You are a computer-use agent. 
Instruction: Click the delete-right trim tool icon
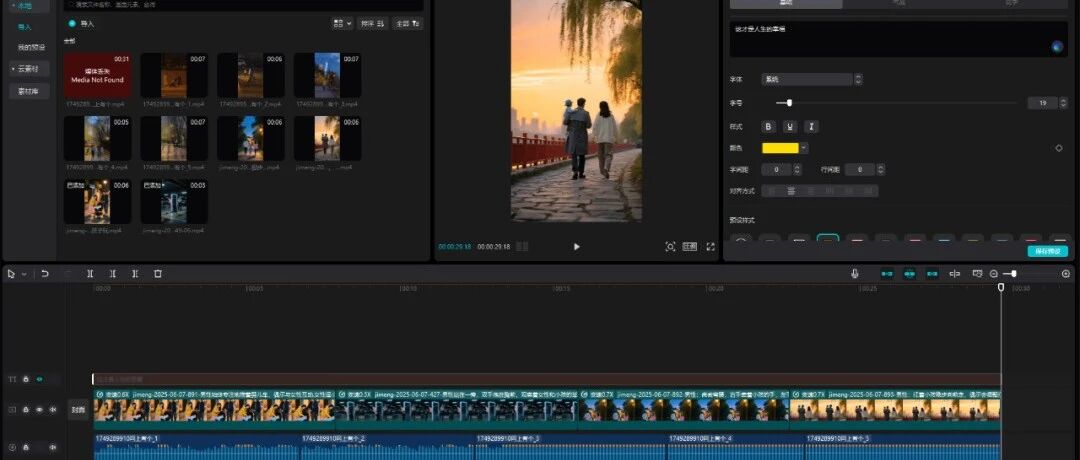[x=135, y=274]
